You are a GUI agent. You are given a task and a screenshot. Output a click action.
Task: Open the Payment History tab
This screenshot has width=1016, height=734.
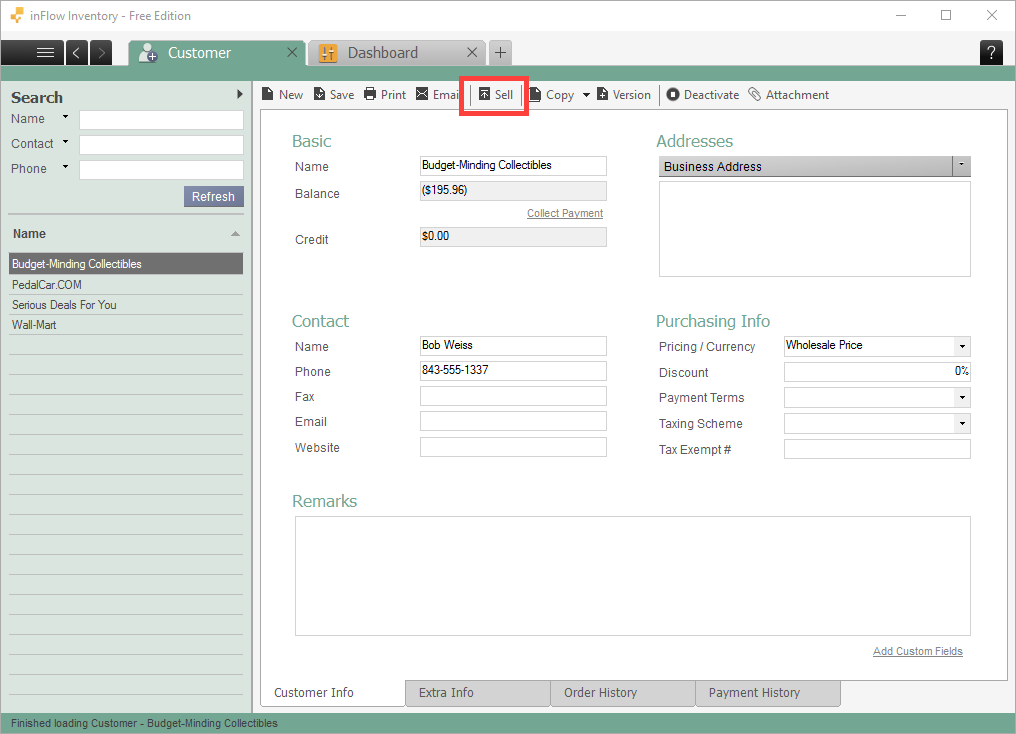click(x=768, y=693)
